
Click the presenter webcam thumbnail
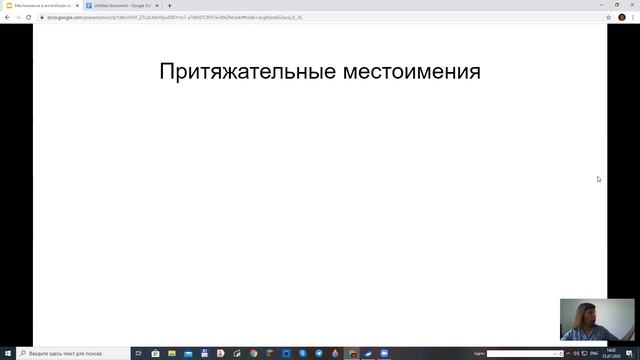597,320
